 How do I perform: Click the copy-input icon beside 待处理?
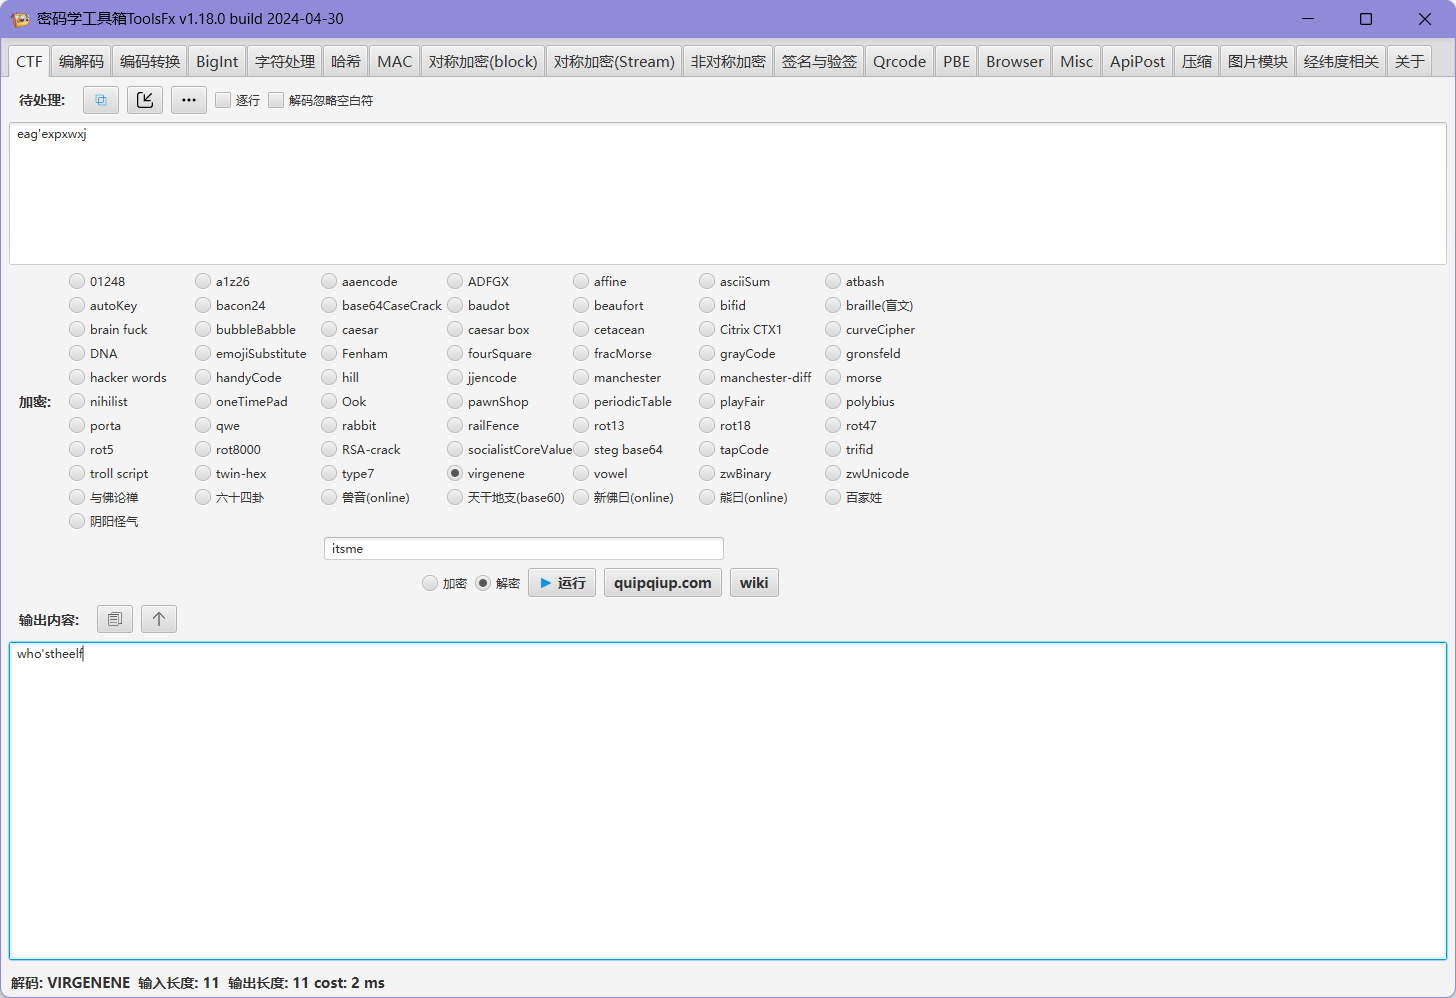coord(100,100)
